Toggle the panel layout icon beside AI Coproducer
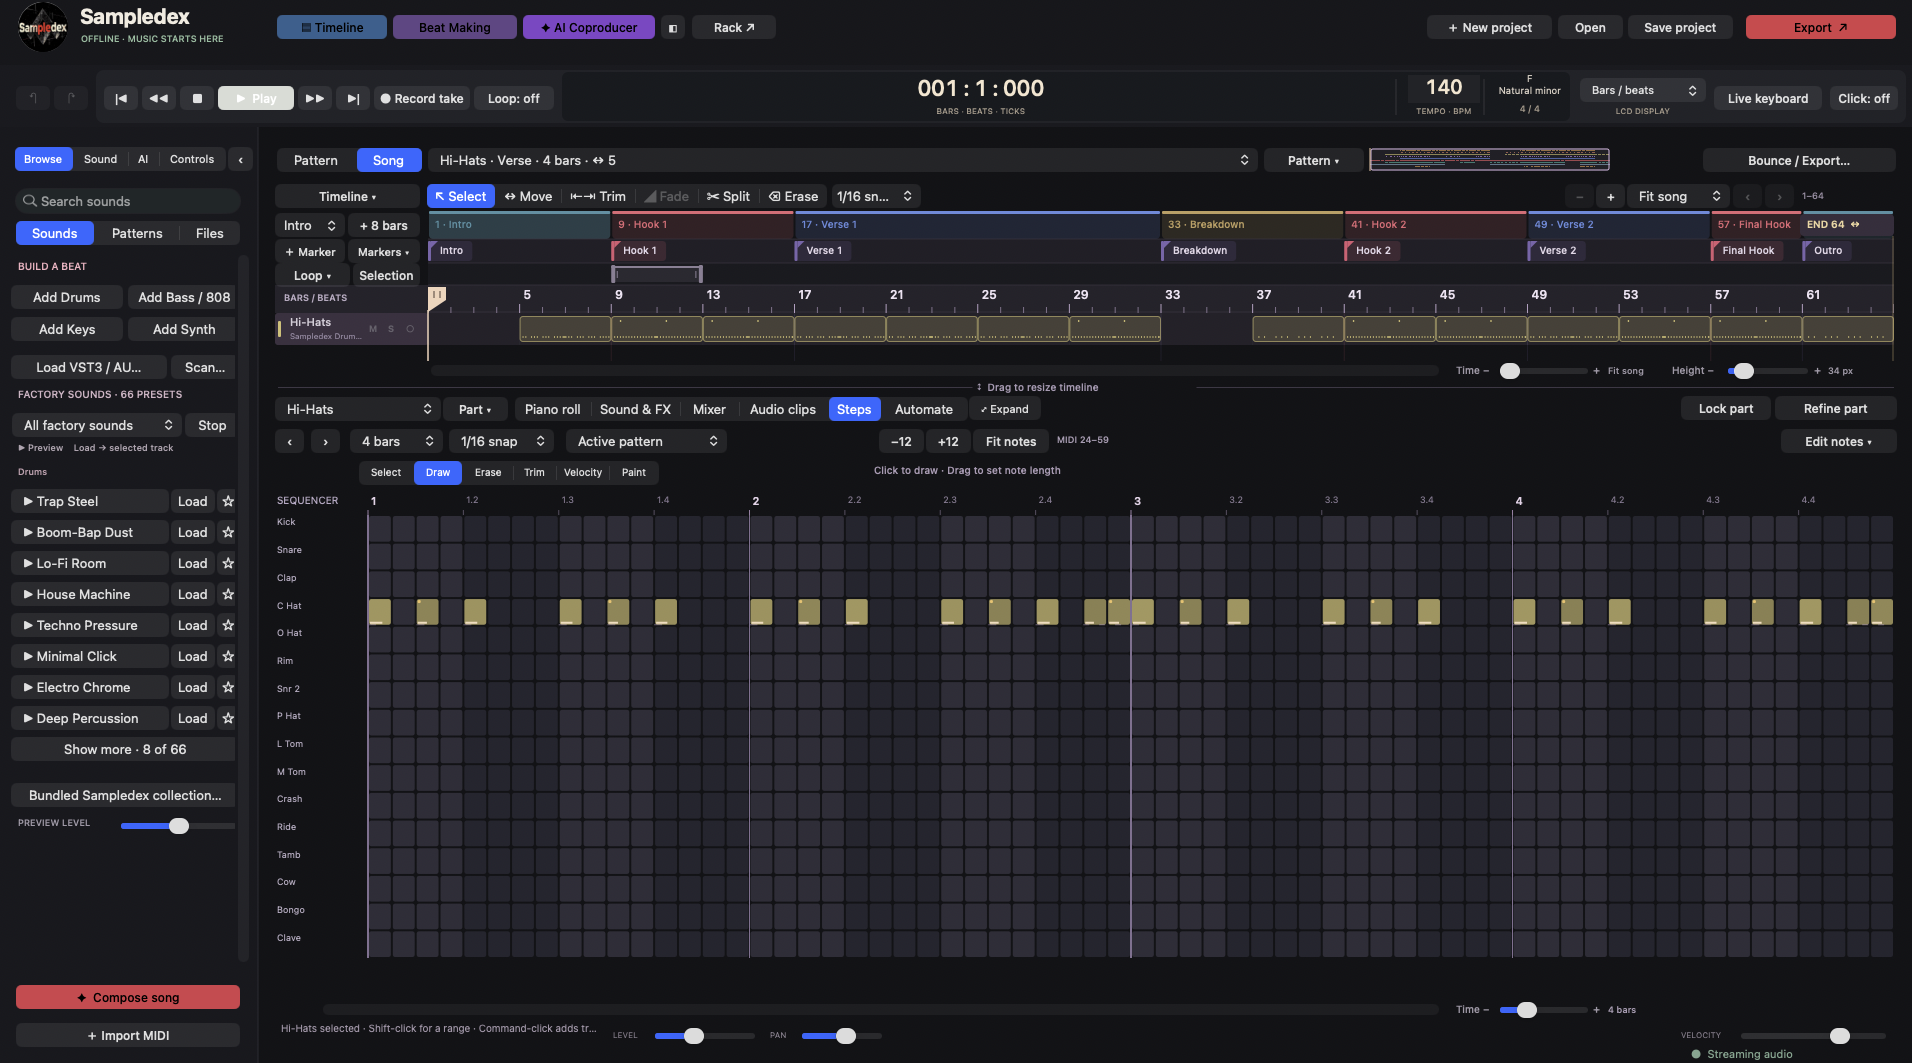Viewport: 1912px width, 1063px height. (673, 28)
